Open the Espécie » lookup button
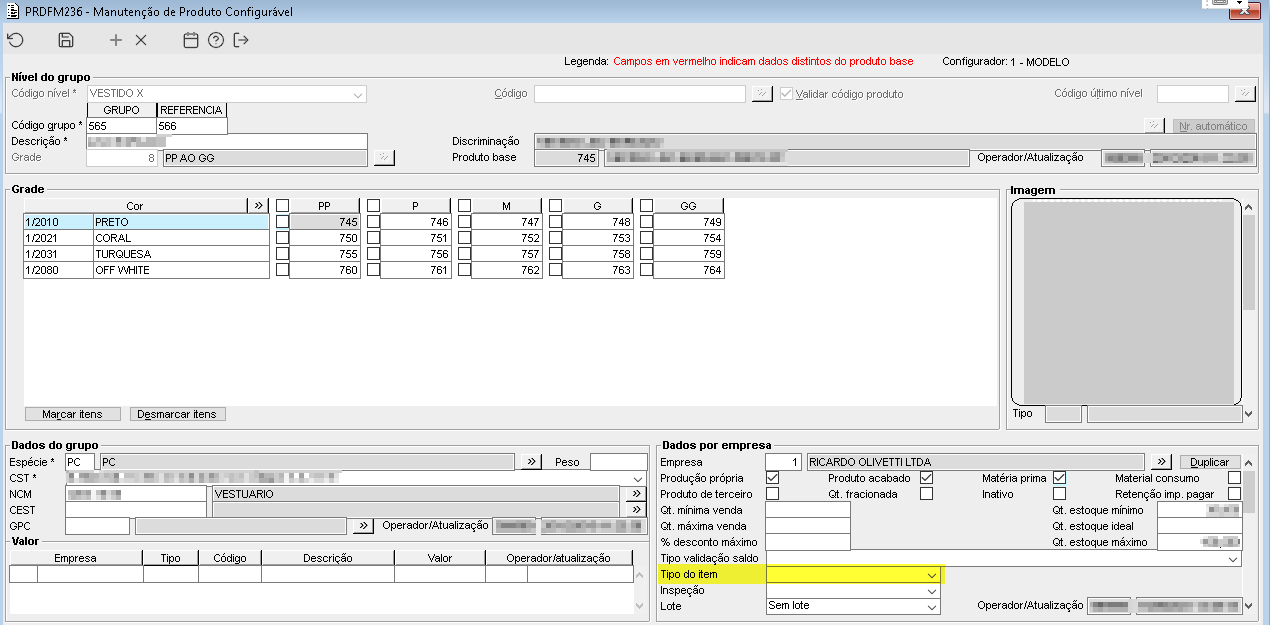The width and height of the screenshot is (1270, 625). tap(532, 462)
